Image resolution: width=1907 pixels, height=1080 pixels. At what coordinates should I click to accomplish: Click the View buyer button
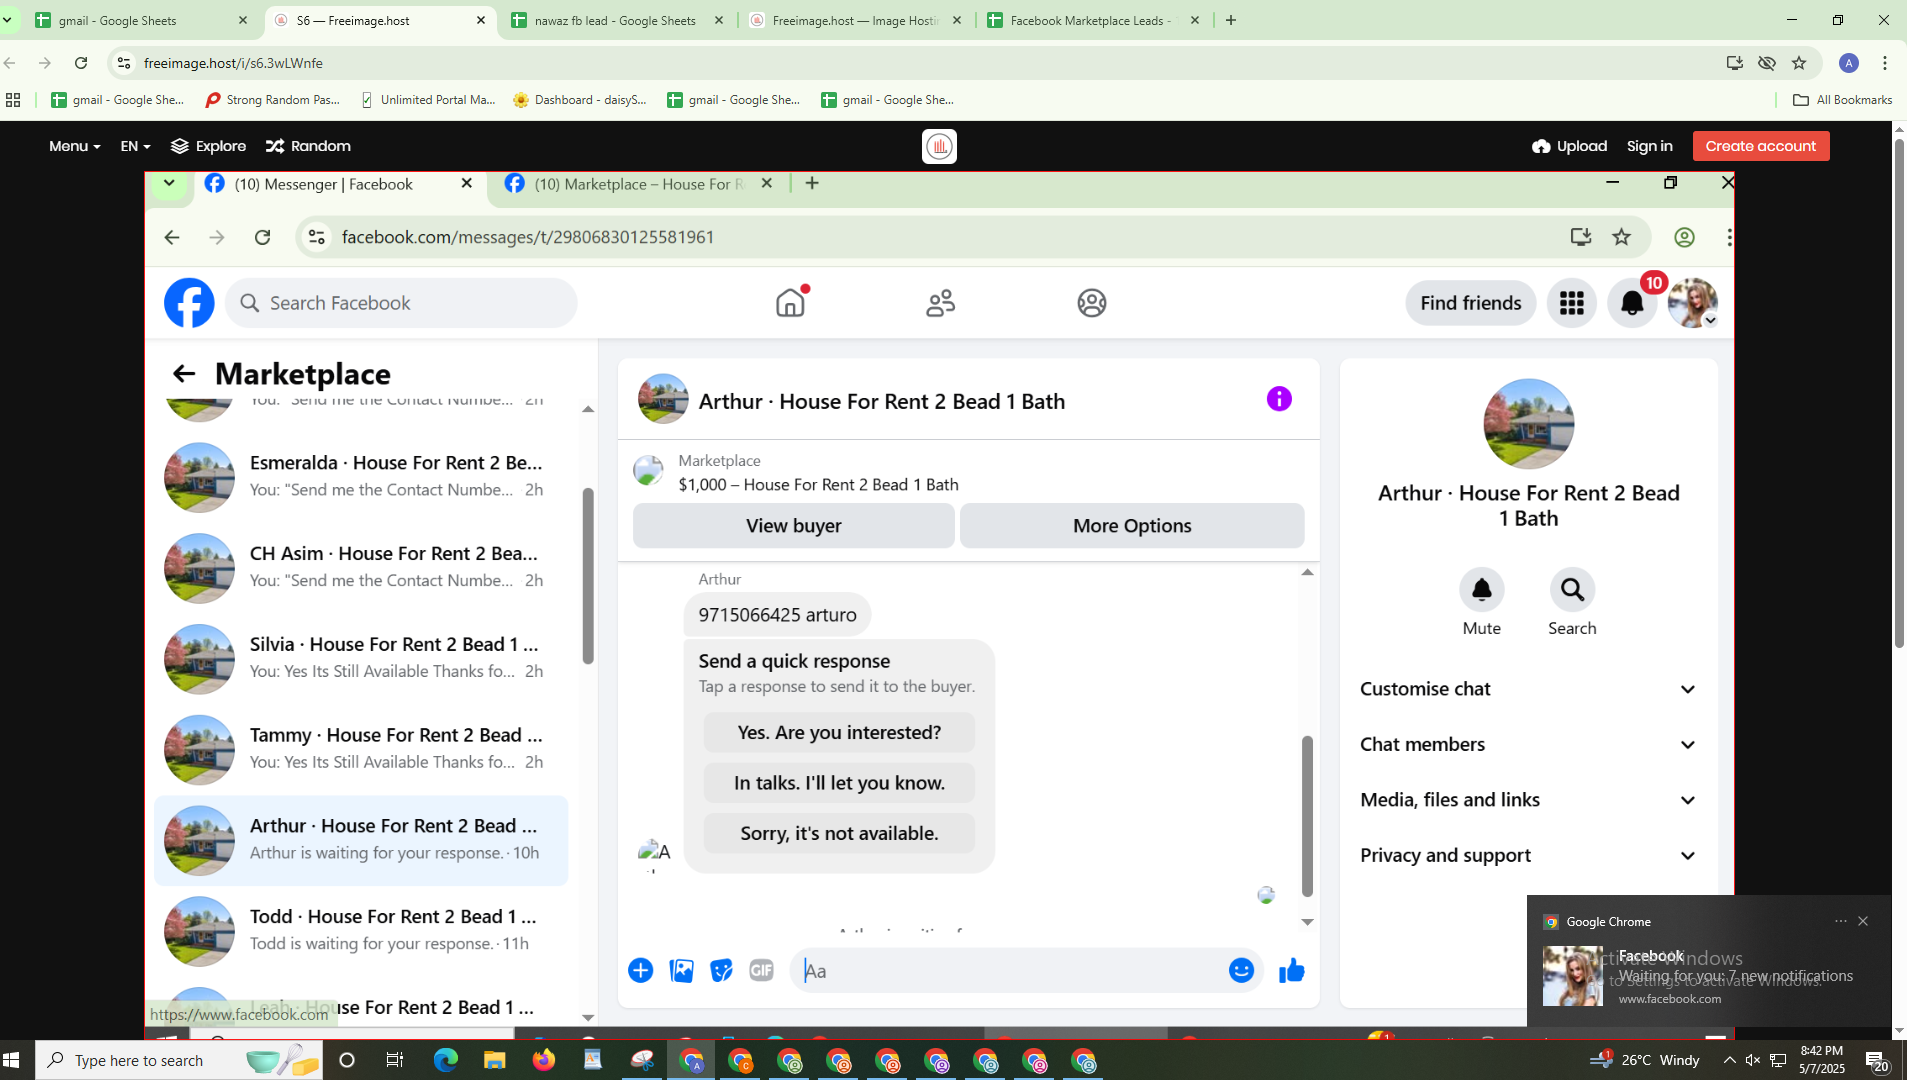point(793,526)
